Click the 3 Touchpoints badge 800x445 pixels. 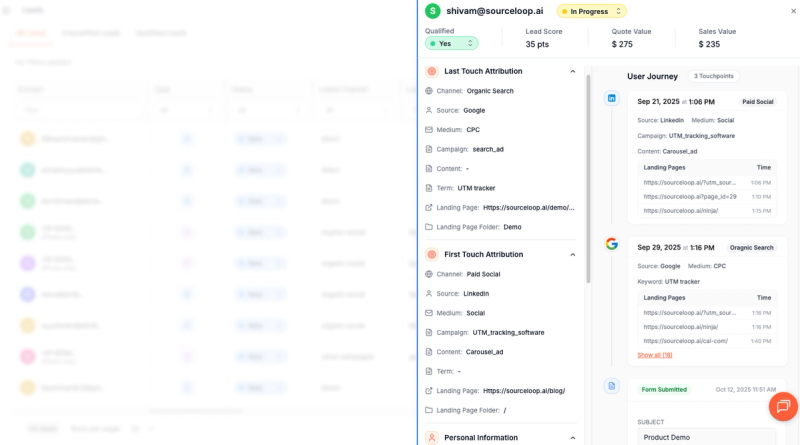[713, 76]
